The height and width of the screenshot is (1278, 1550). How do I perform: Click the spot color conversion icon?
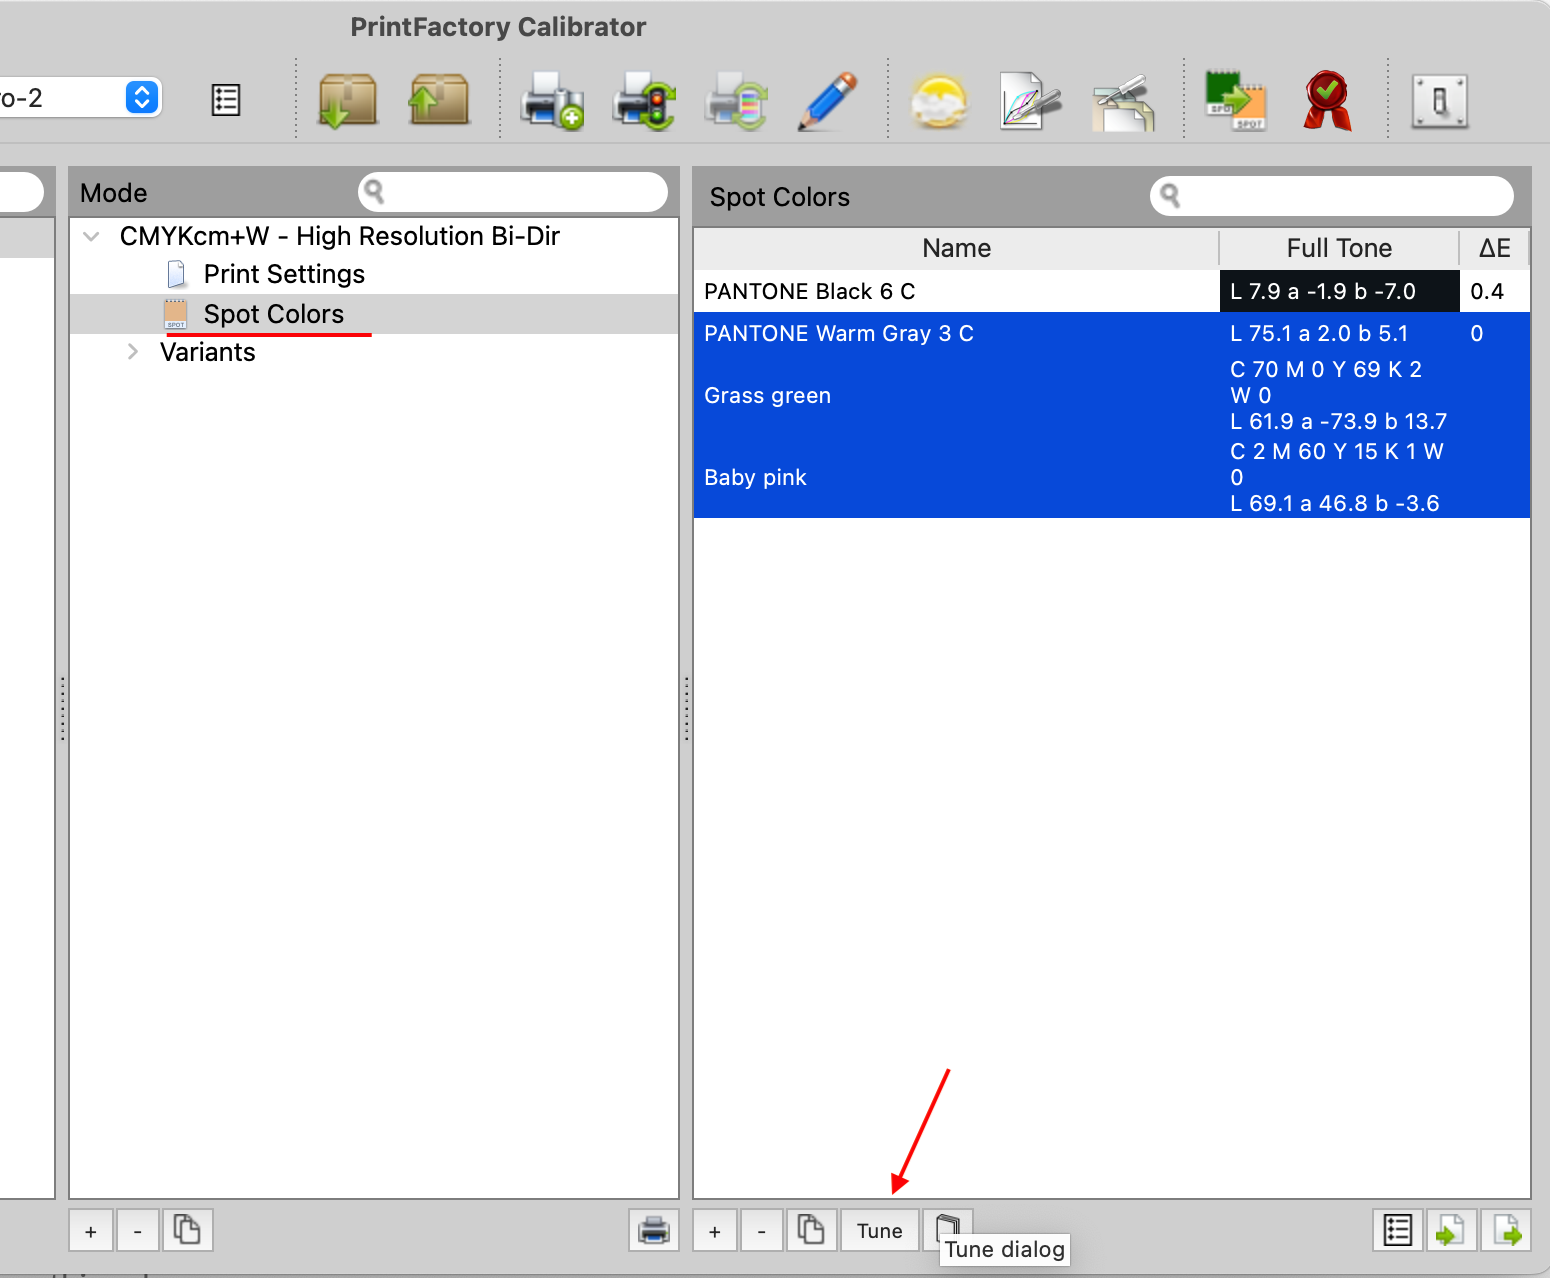point(1236,100)
